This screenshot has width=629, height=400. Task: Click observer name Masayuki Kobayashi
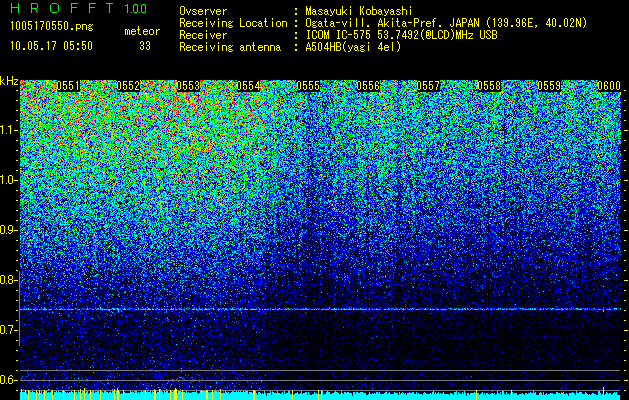(x=359, y=12)
